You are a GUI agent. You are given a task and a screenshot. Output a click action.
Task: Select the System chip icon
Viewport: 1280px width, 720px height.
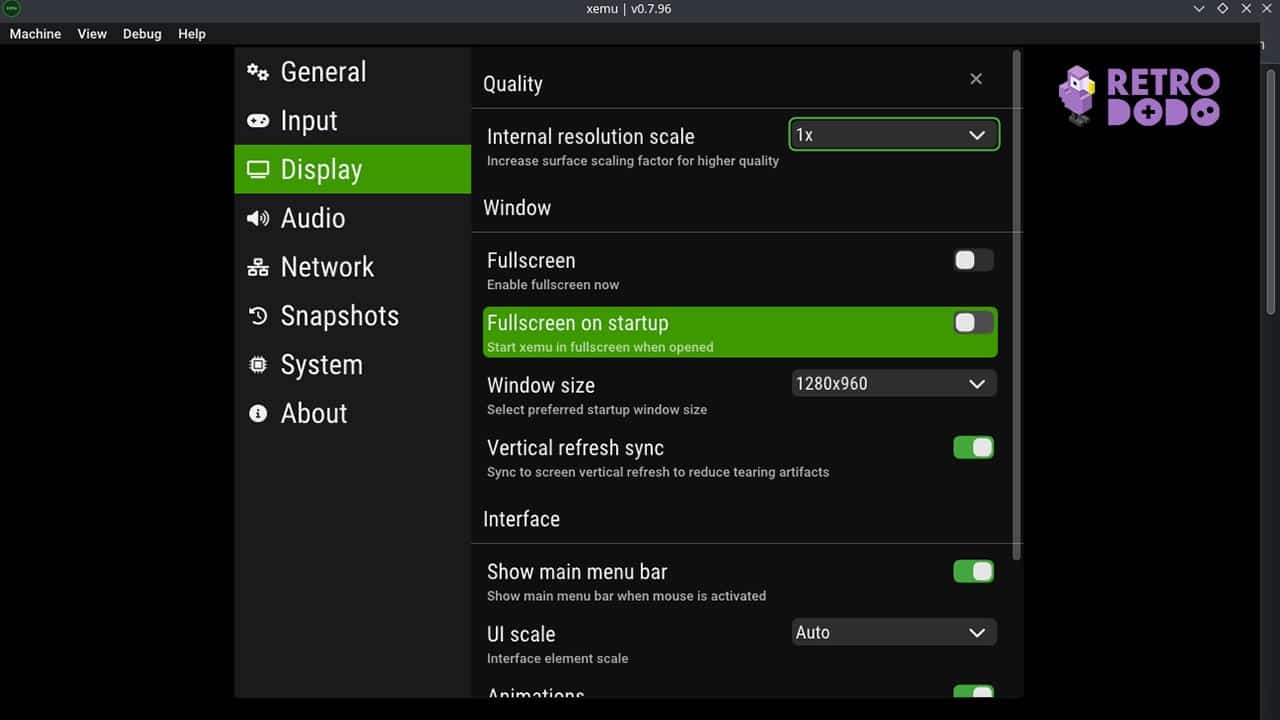[257, 365]
